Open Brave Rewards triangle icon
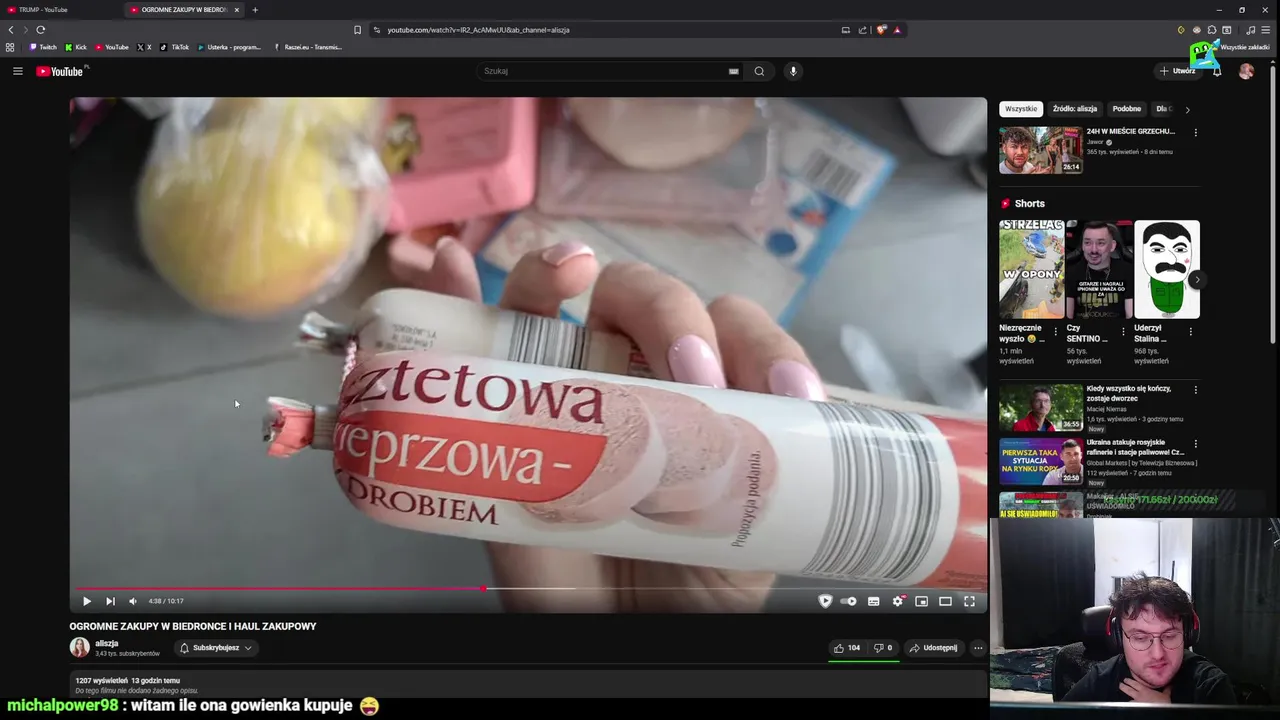The height and width of the screenshot is (720, 1280). [x=897, y=30]
